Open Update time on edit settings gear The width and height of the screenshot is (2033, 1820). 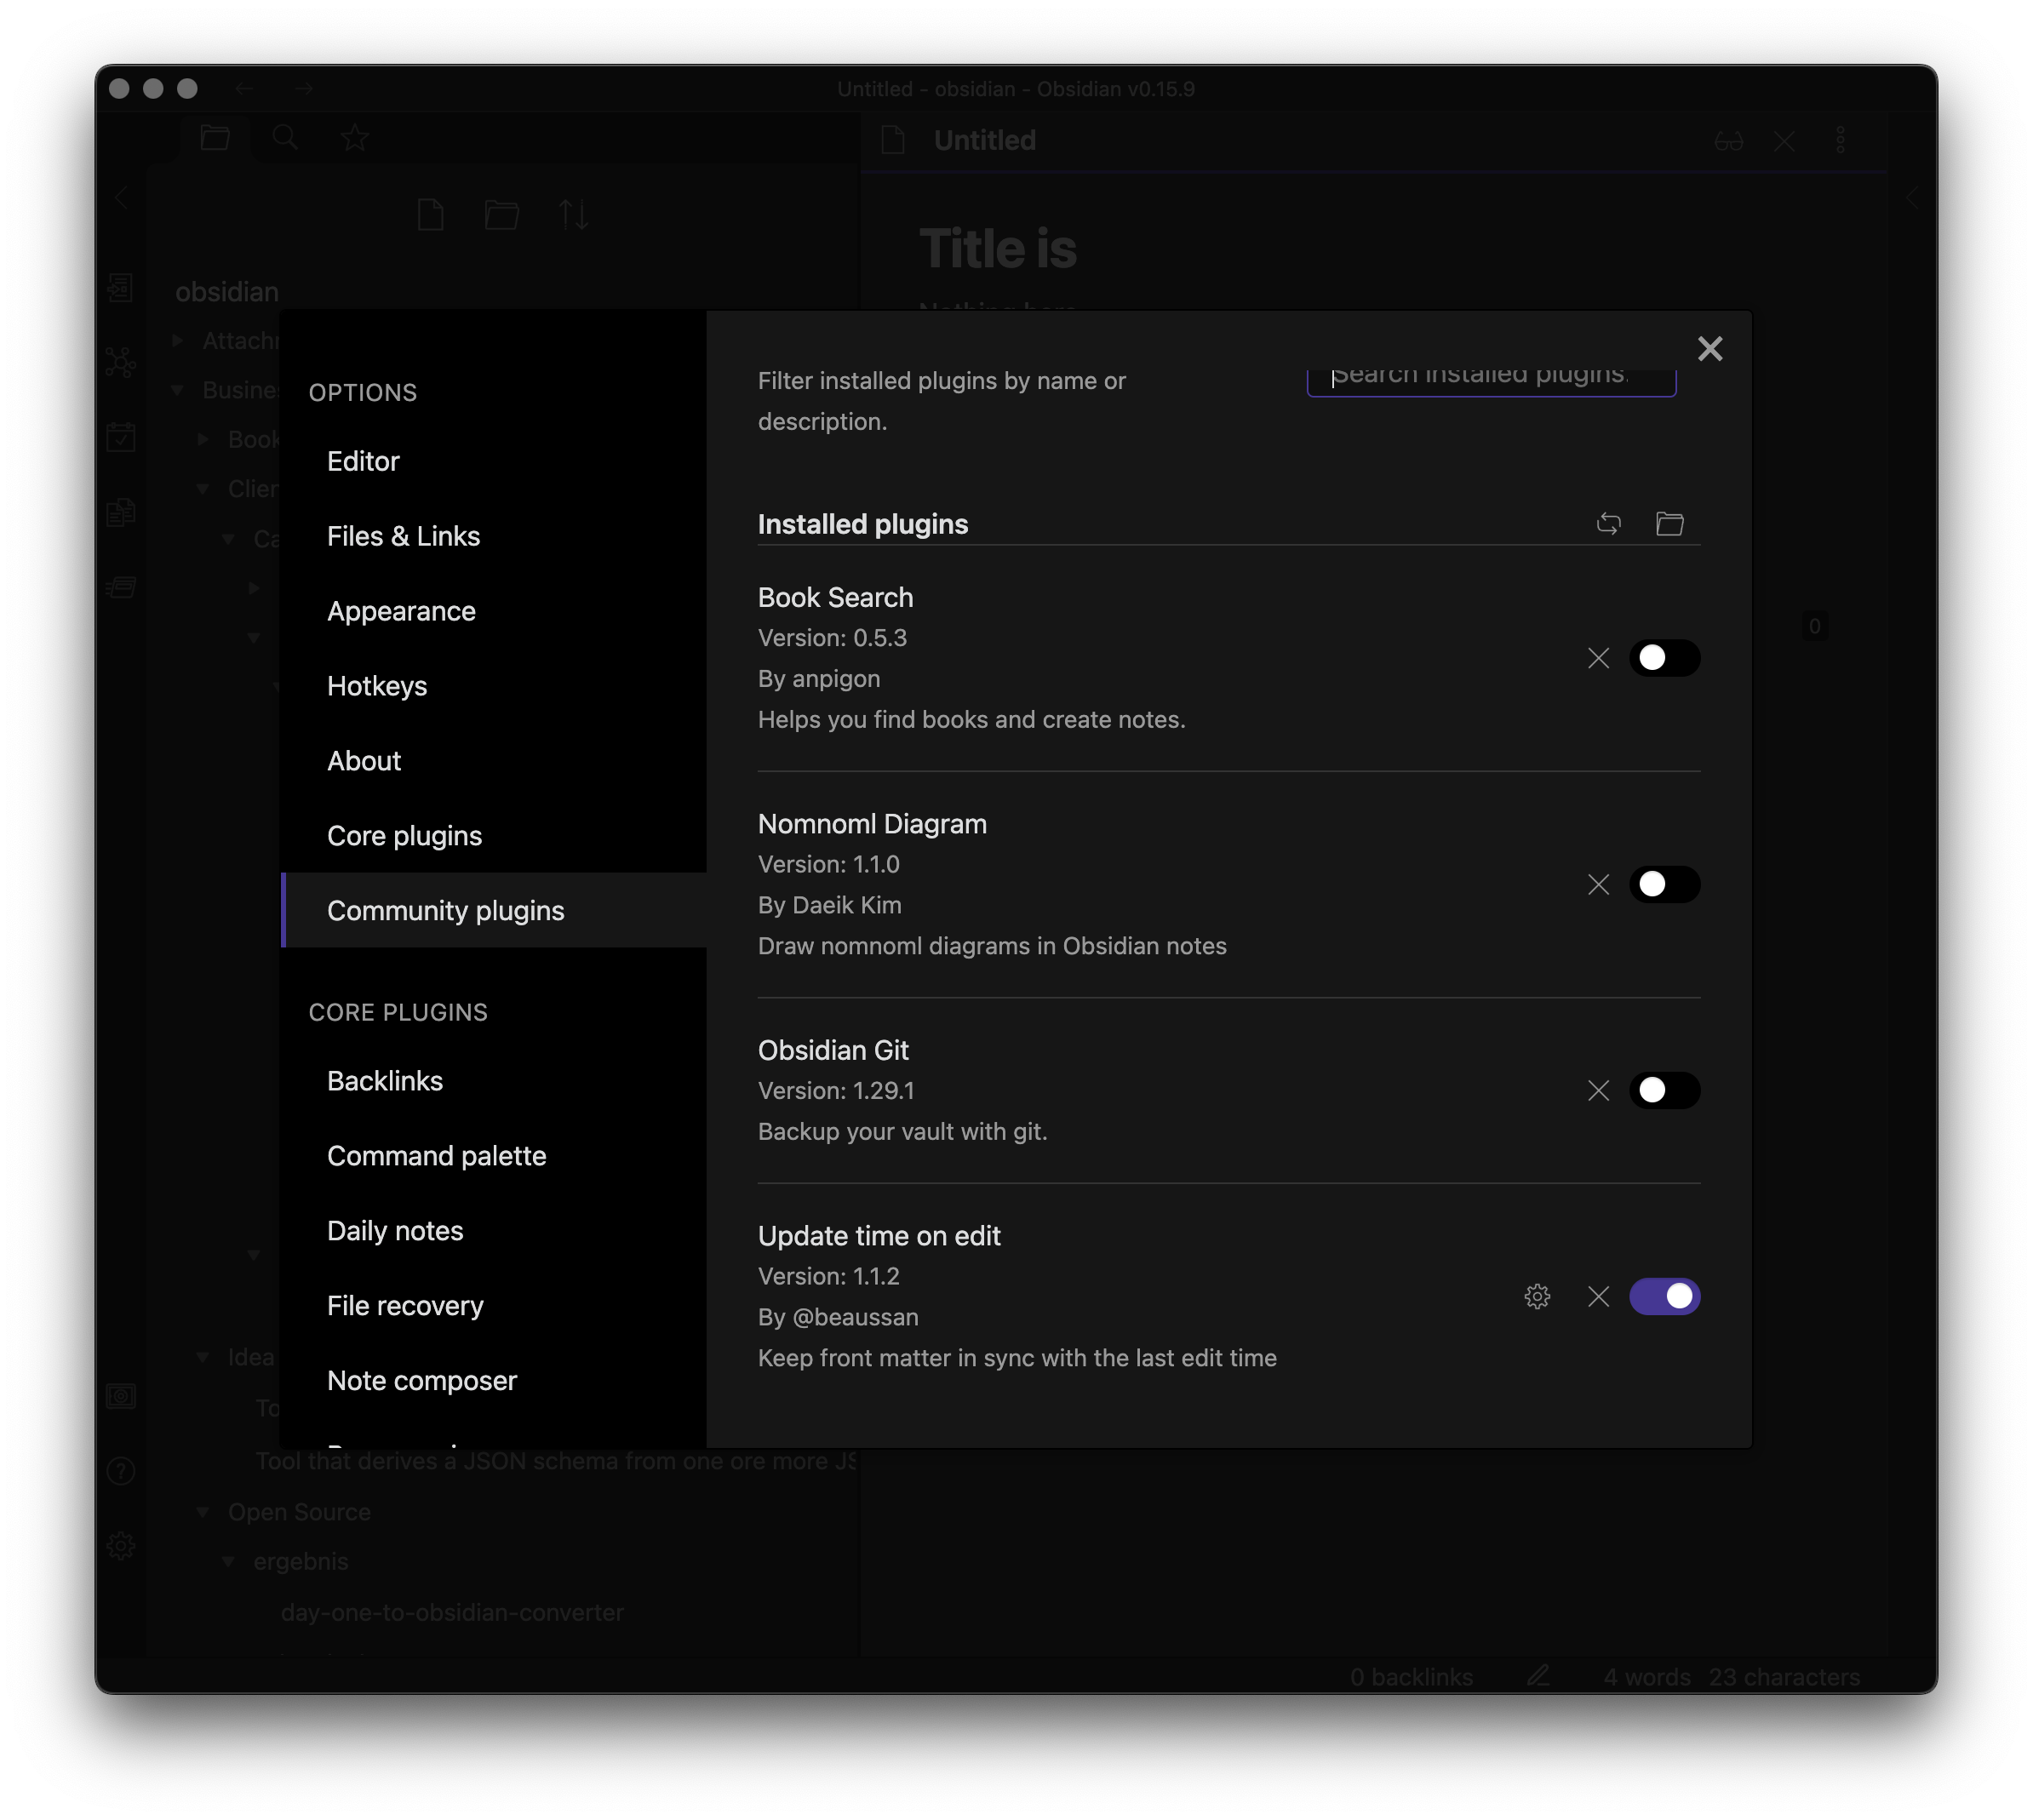tap(1537, 1296)
